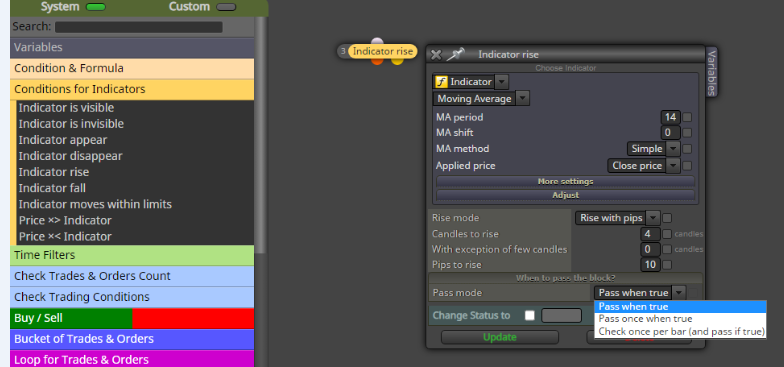
Task: Focus the Search input field
Action: [x=138, y=27]
